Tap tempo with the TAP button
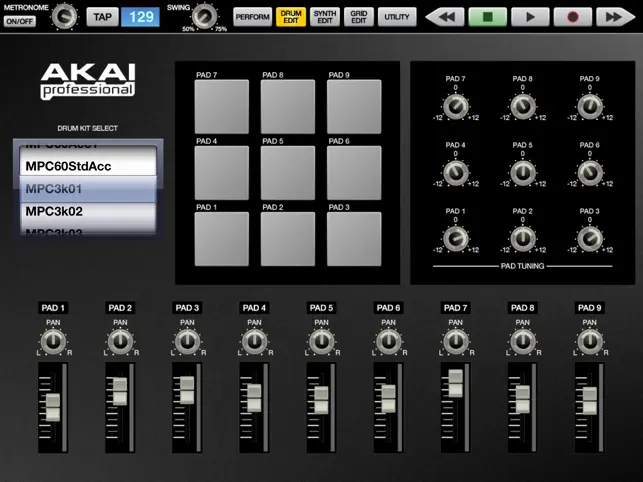This screenshot has width=643, height=482. point(102,17)
